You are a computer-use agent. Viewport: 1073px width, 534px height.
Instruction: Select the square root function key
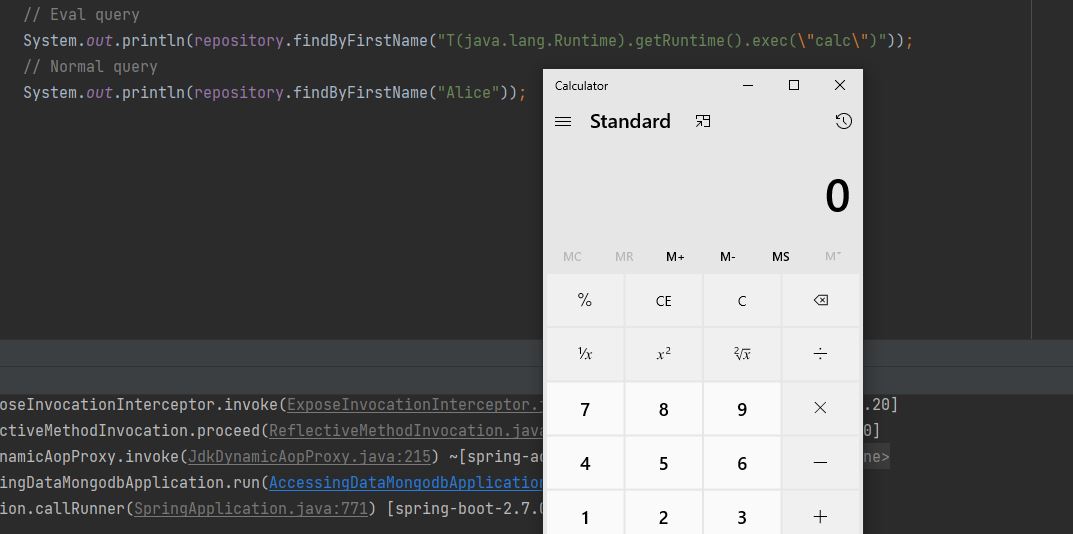click(x=742, y=354)
